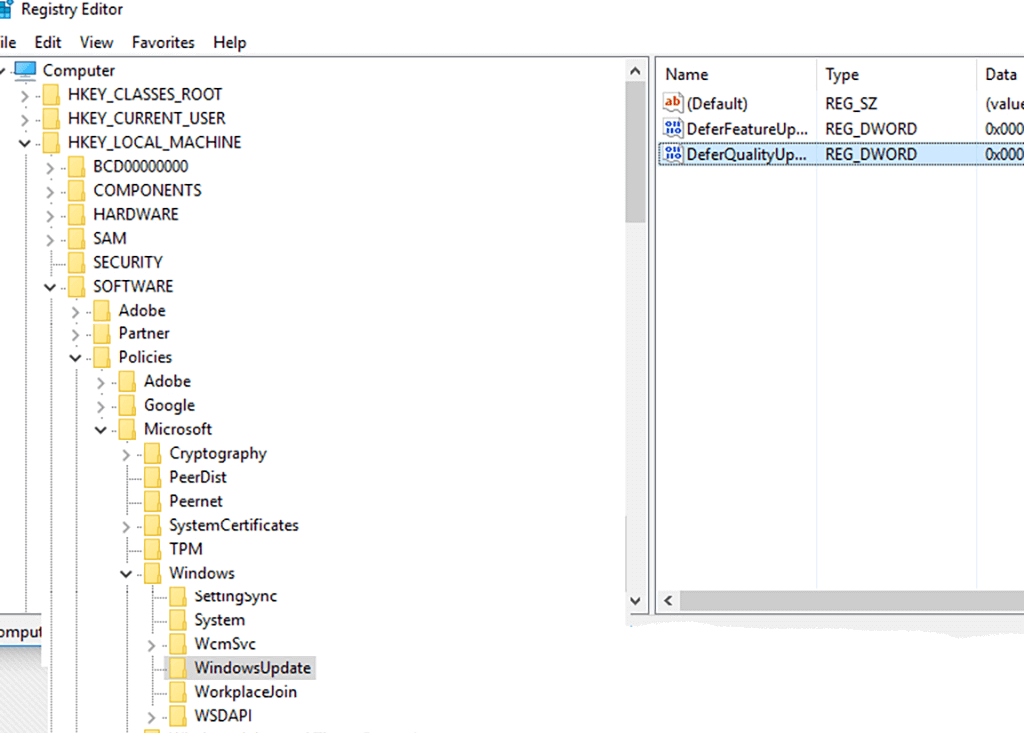
Task: Click the HKEY_CLASSES_ROOT folder icon
Action: (51, 95)
